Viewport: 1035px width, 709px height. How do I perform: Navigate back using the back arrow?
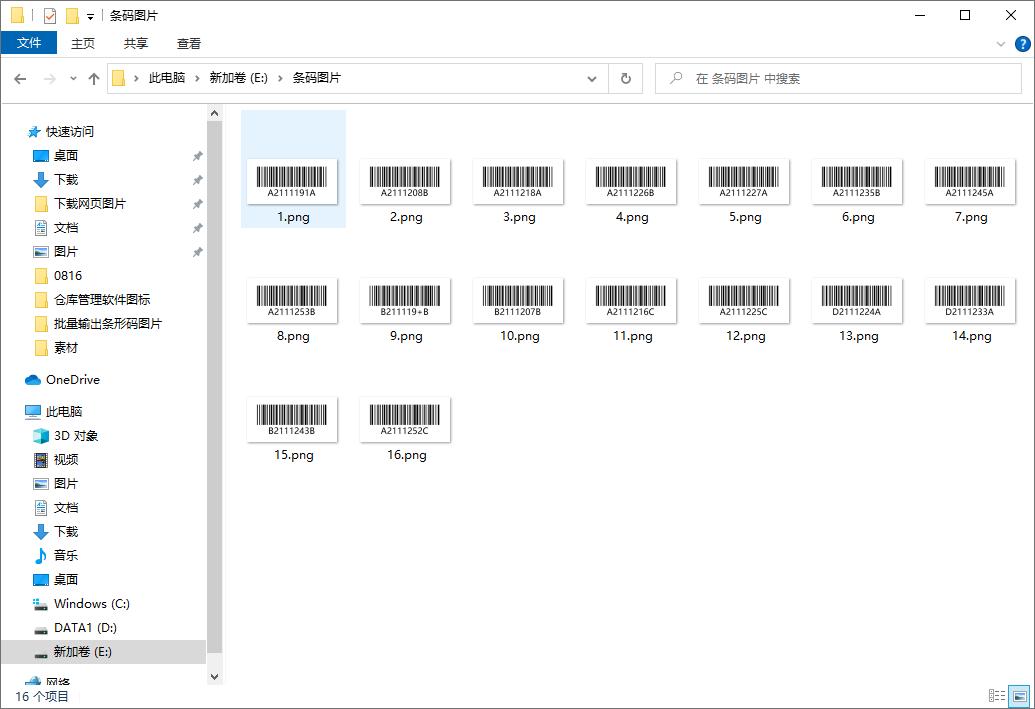point(19,78)
